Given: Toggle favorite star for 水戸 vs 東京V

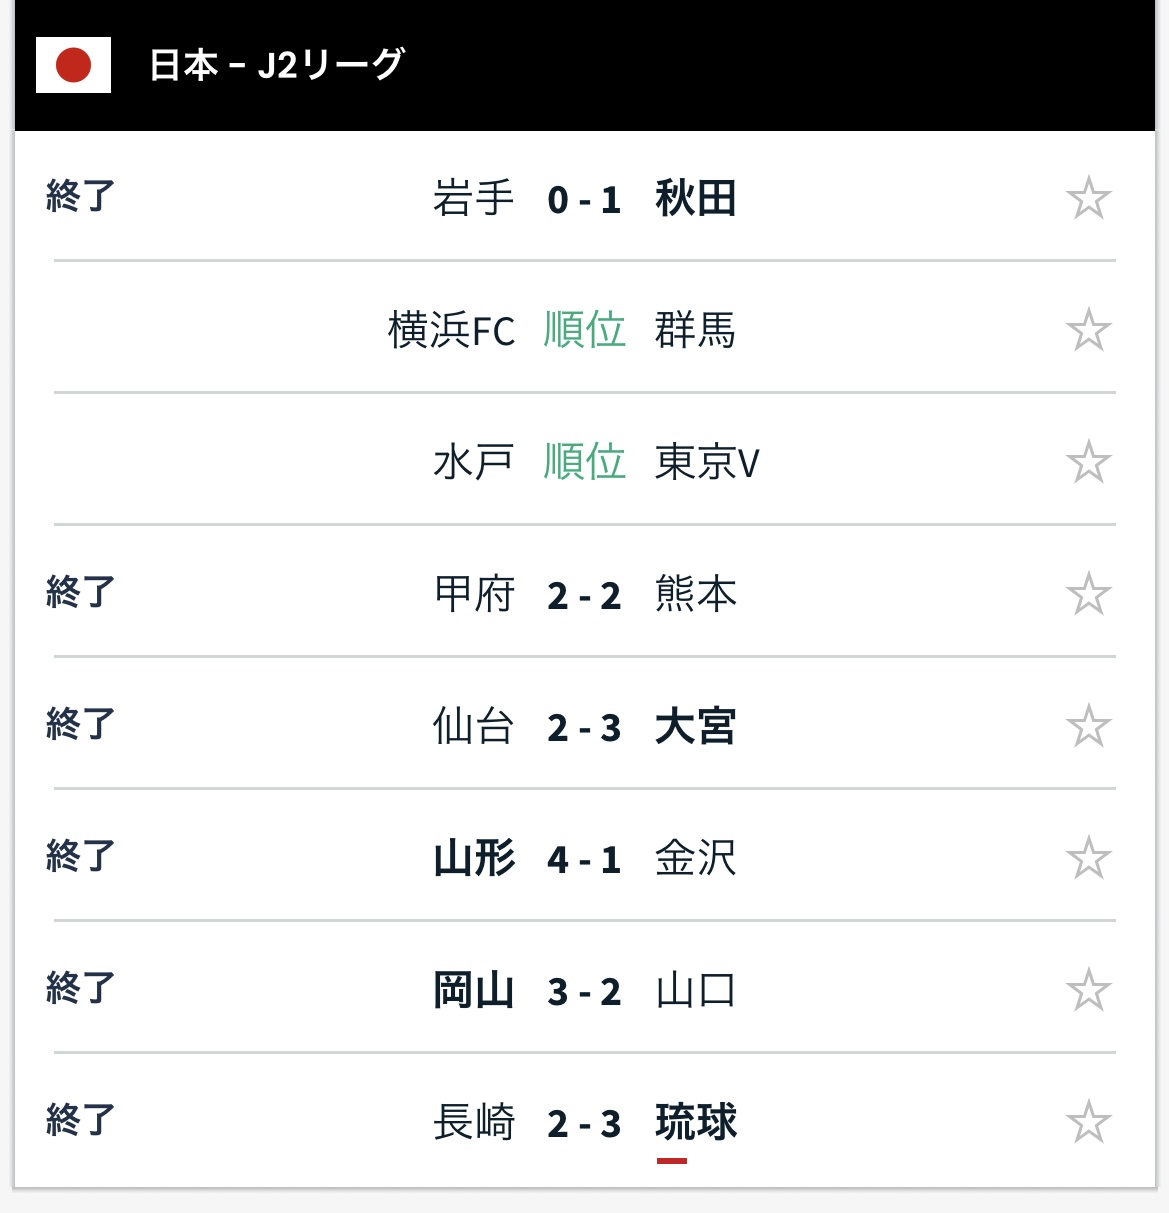Looking at the screenshot, I should tap(1088, 462).
